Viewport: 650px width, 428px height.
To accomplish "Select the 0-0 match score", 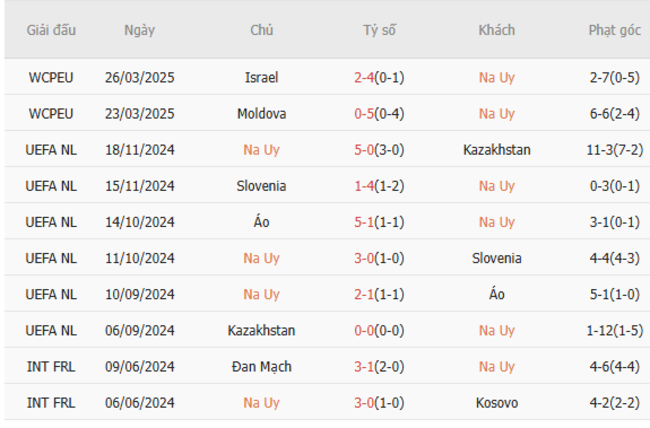I will 365,330.
